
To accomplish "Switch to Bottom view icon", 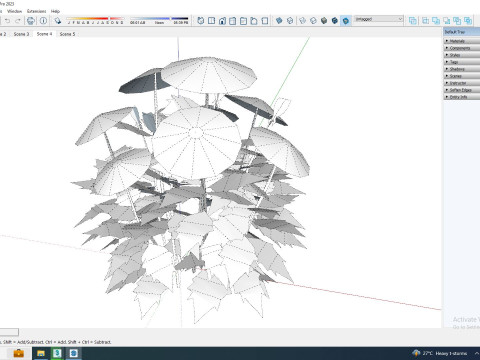I will (x=265, y=21).
